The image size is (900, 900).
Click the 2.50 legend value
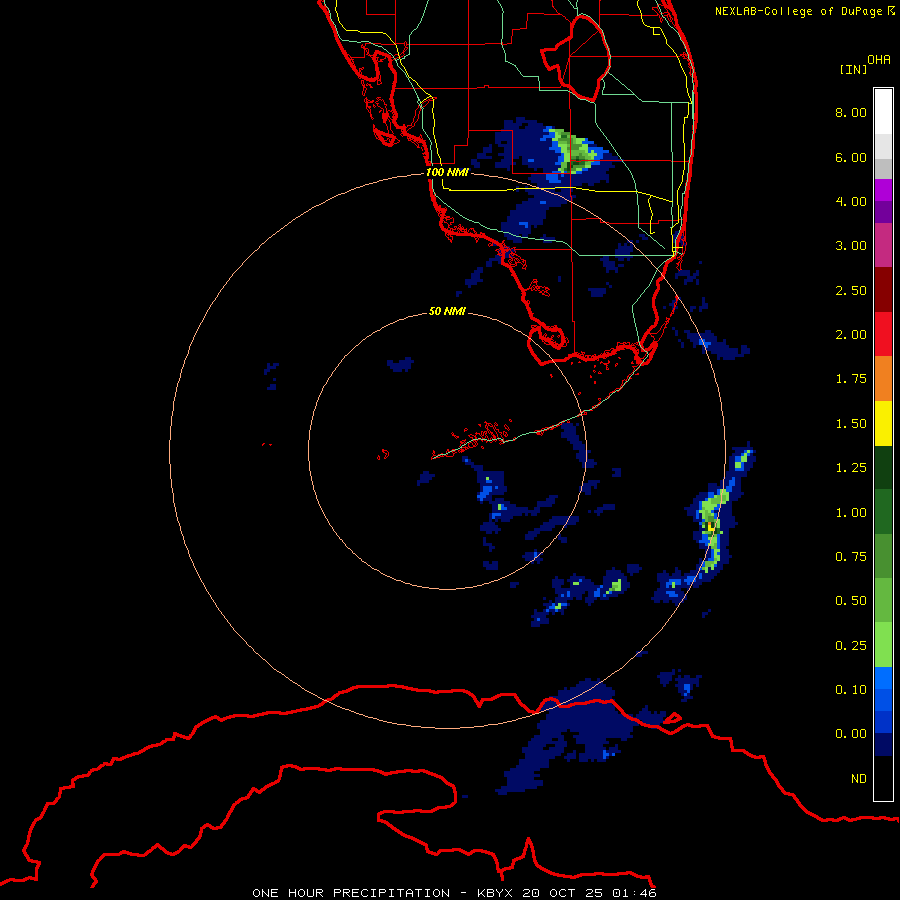coord(851,290)
